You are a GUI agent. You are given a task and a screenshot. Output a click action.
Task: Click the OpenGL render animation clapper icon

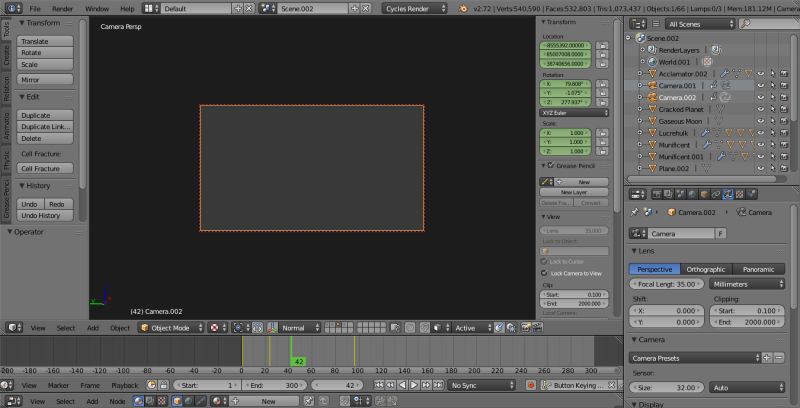[537, 327]
